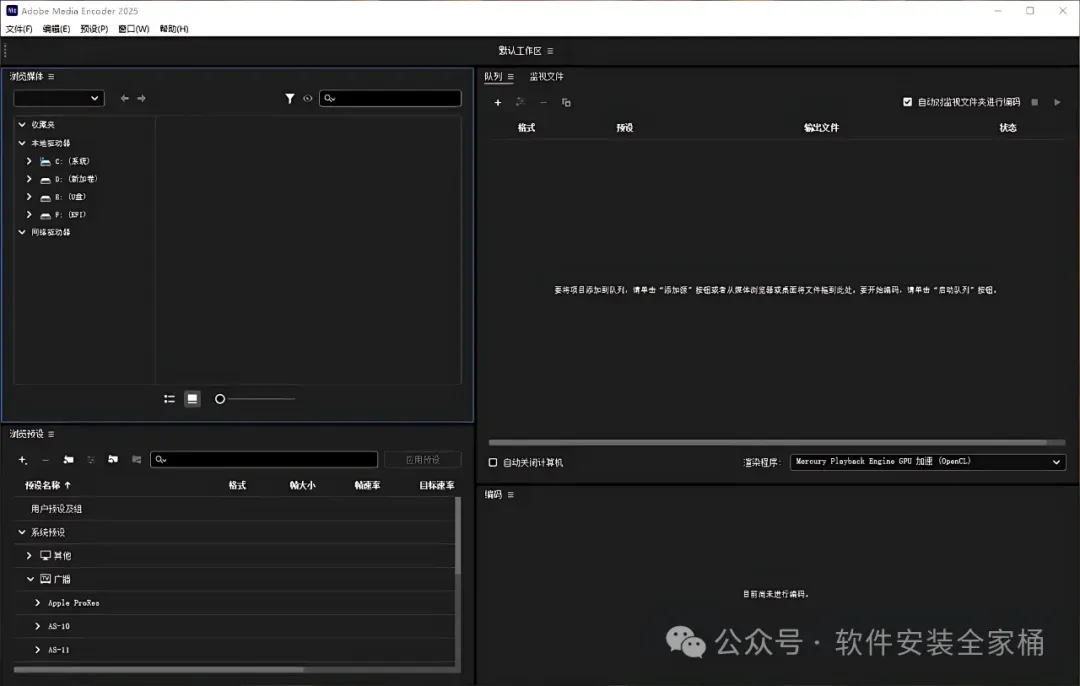Open the Help (H) menu

[174, 29]
